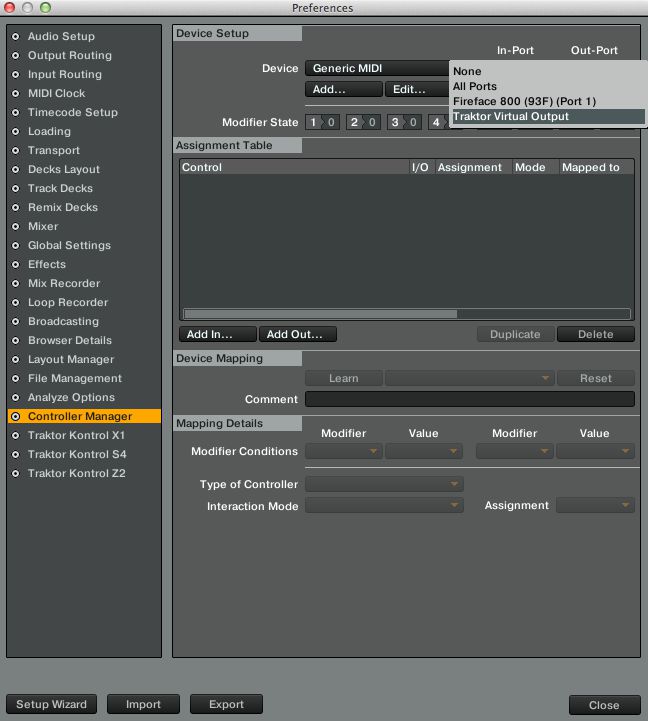Image resolution: width=648 pixels, height=721 pixels.
Task: Click the Edit... device button
Action: pos(417,89)
